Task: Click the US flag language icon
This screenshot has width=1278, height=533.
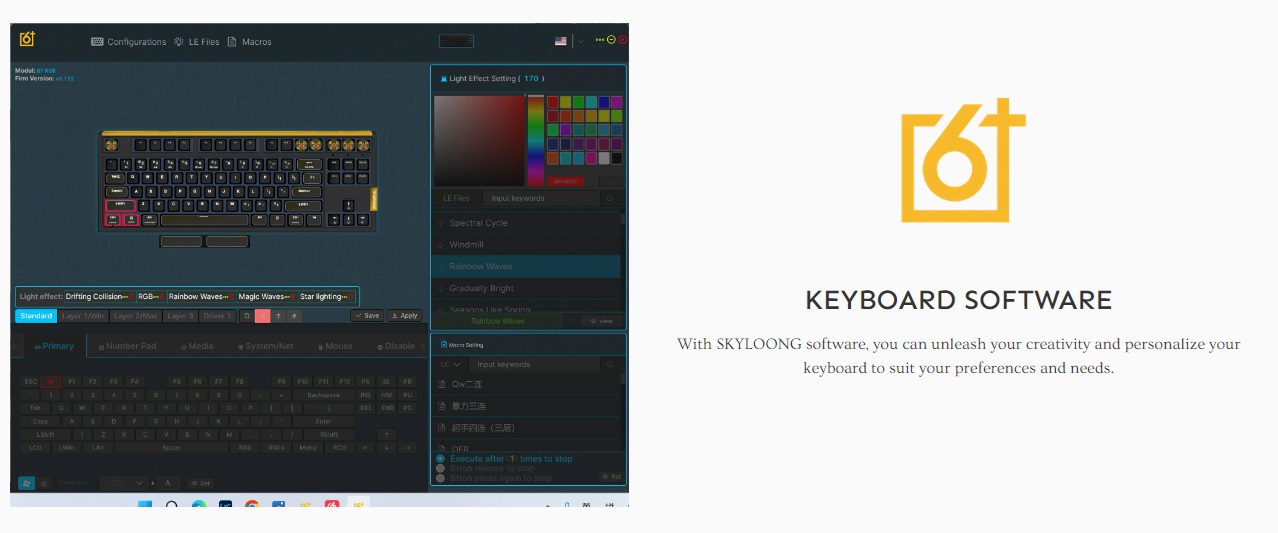Action: 561,41
